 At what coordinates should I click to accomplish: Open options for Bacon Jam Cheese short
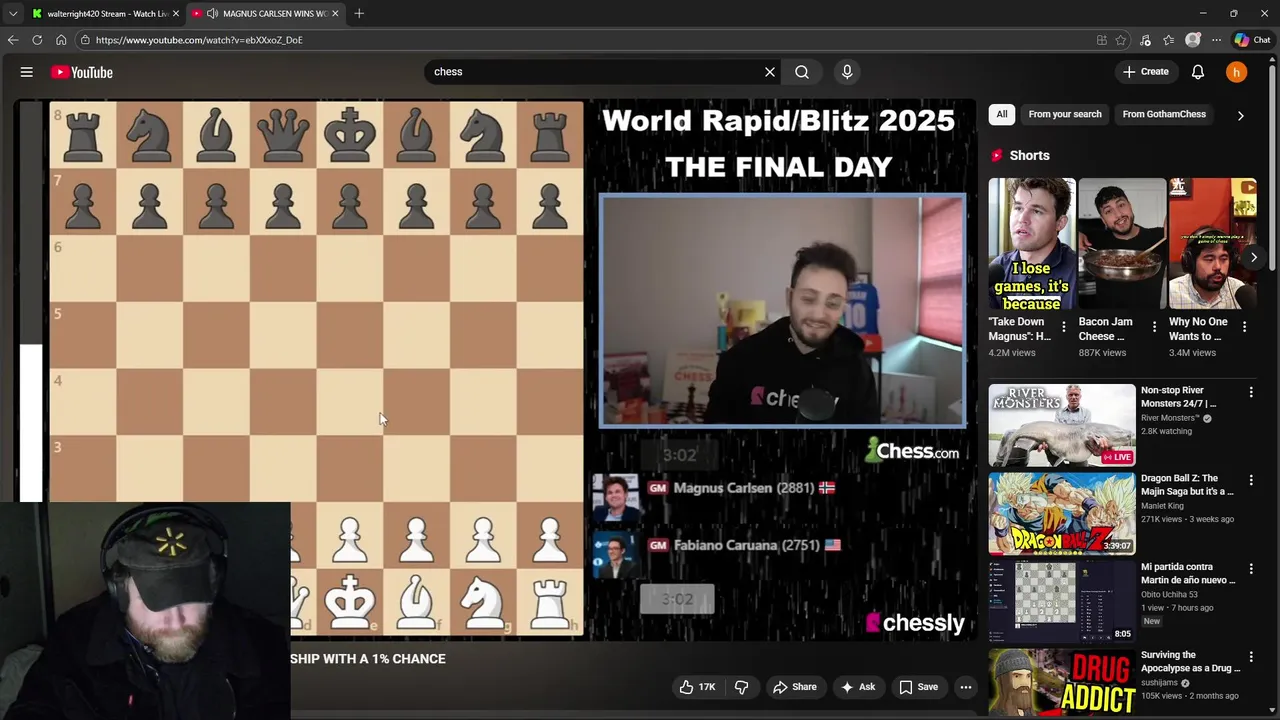pyautogui.click(x=1154, y=327)
